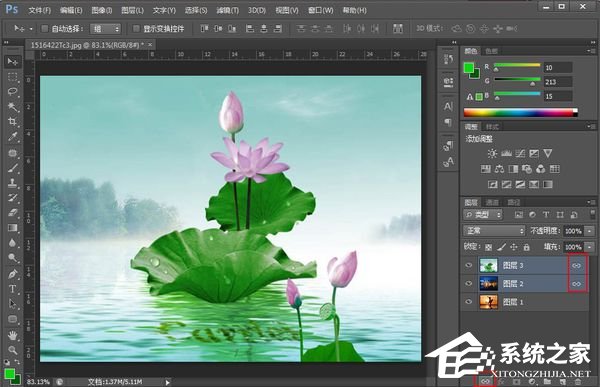Open the Adjustments panel flyout menu
This screenshot has height=387, width=600.
591,126
